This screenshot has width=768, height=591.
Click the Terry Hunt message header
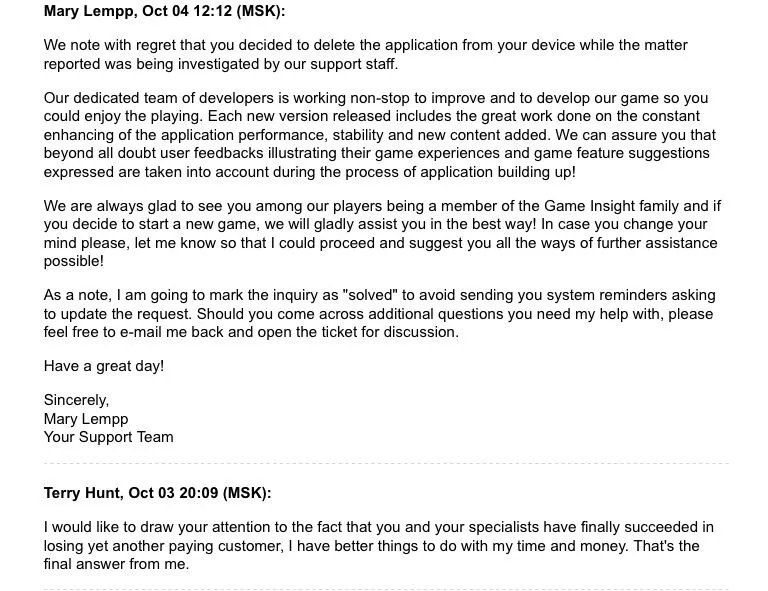[157, 493]
